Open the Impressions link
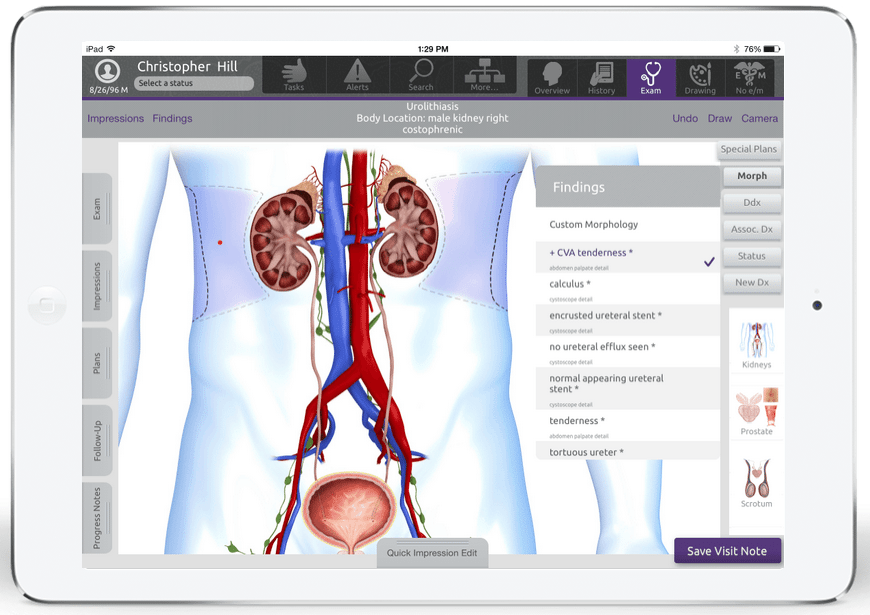This screenshot has width=870, height=615. 115,118
